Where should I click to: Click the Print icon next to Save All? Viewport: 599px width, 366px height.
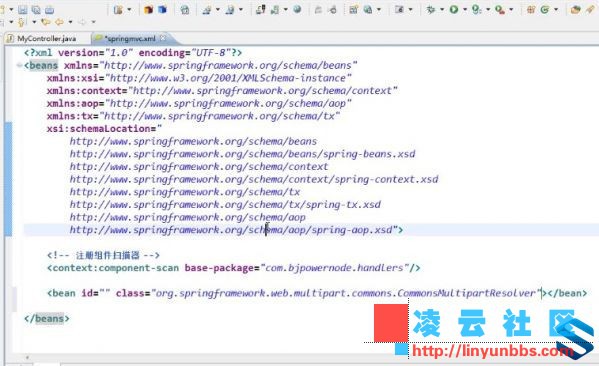coord(50,10)
